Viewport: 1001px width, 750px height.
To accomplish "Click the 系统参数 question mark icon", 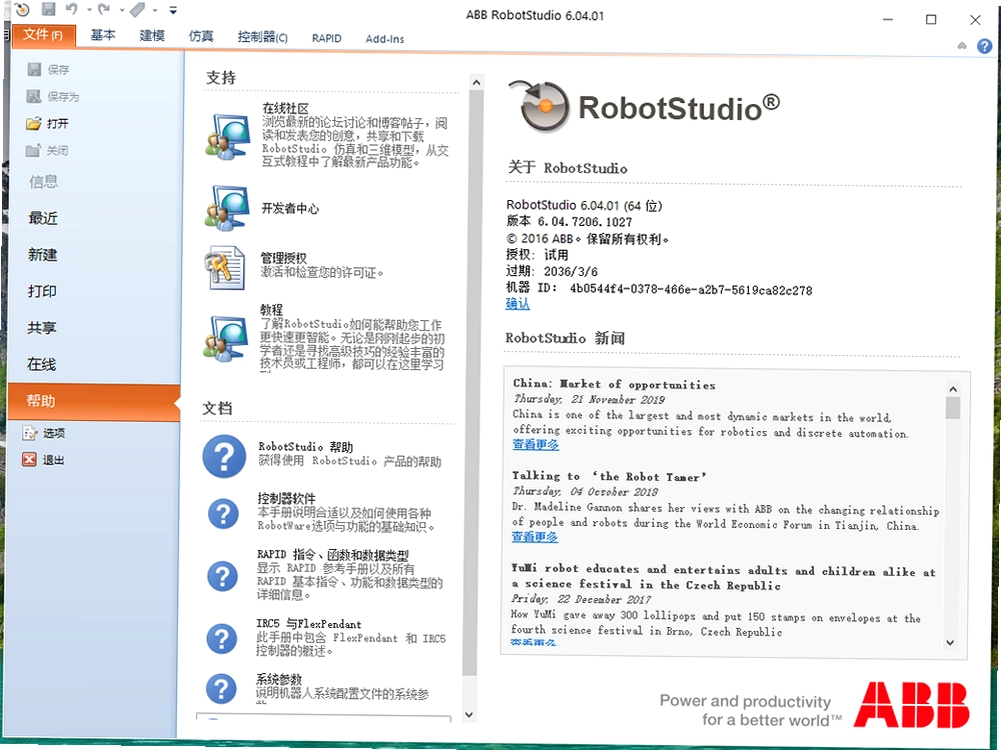I will pyautogui.click(x=222, y=689).
